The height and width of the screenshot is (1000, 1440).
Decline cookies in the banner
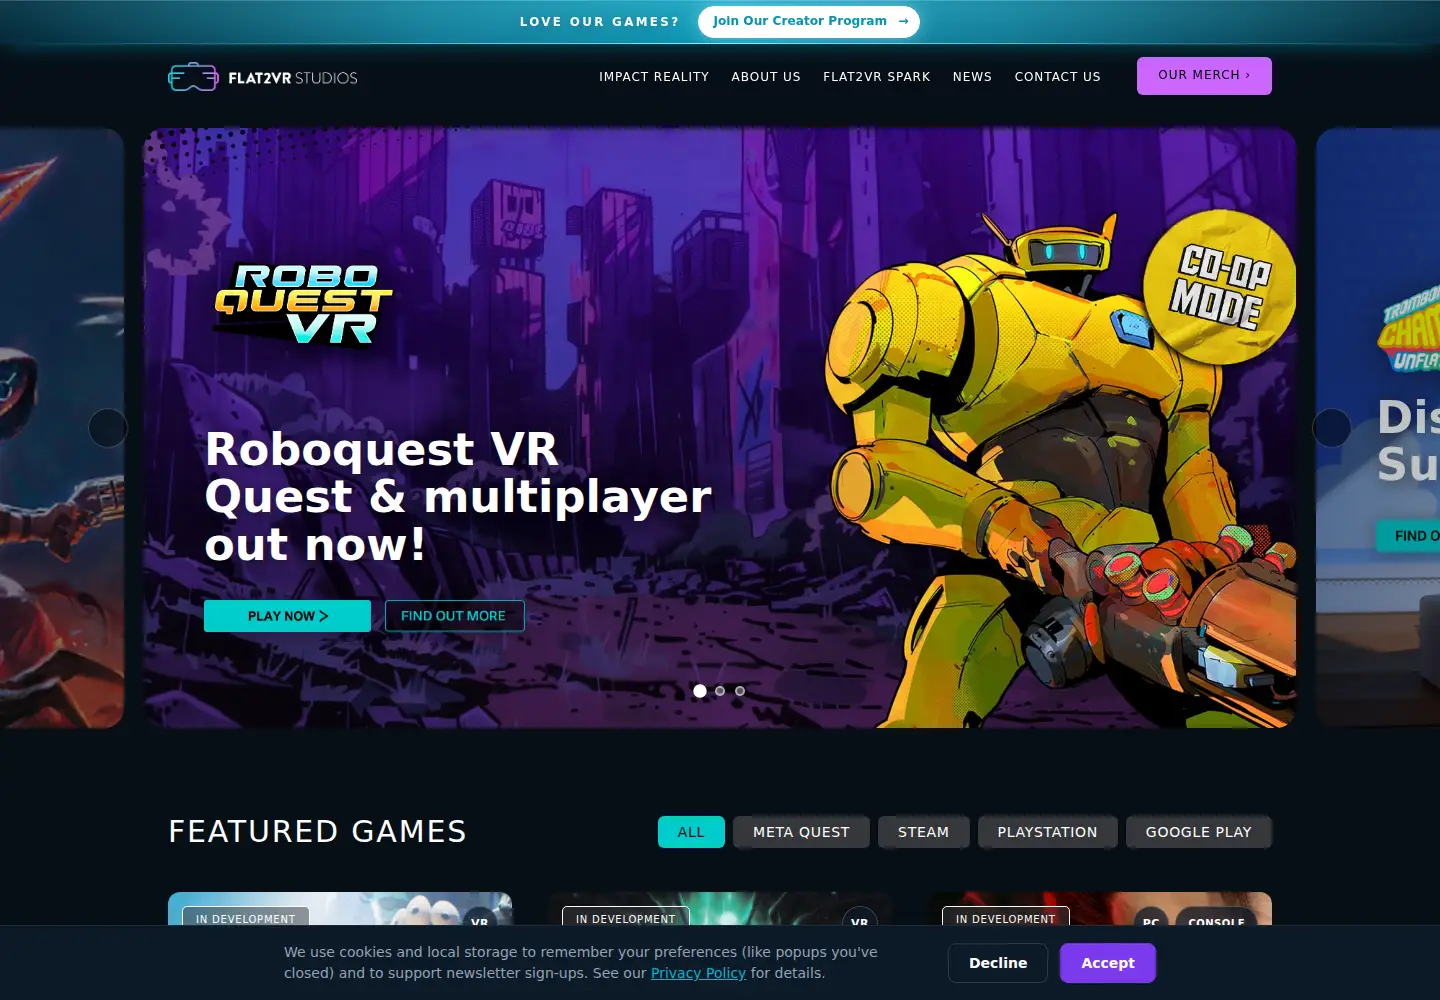point(998,963)
